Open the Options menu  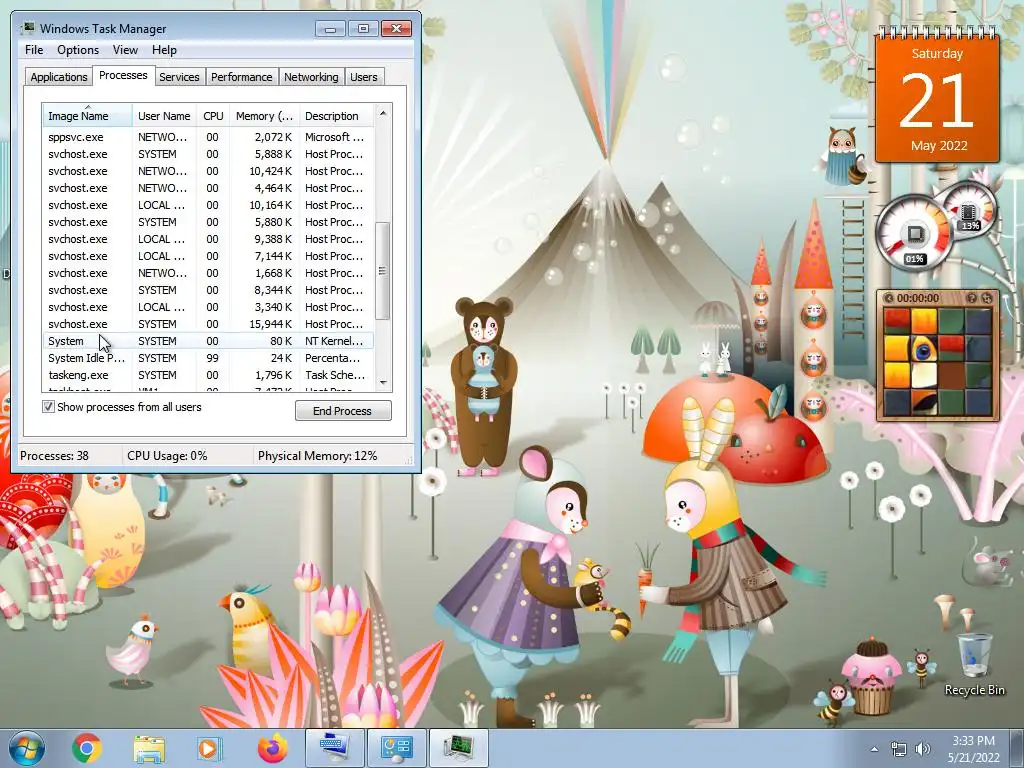pyautogui.click(x=78, y=50)
